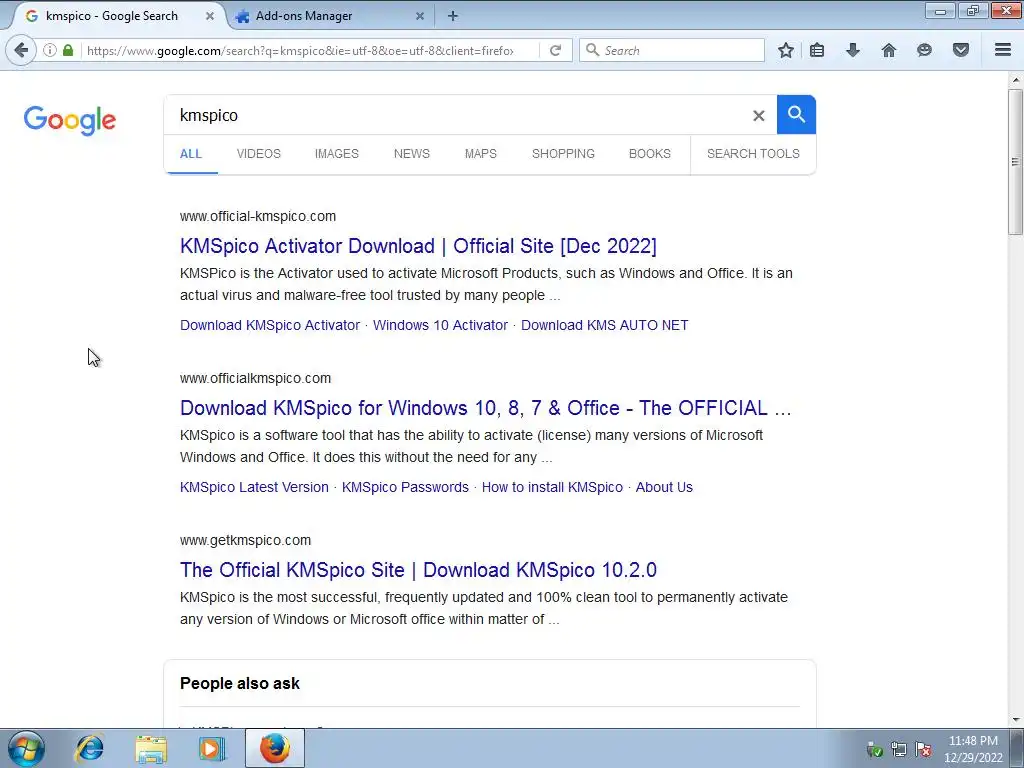Click the www.official-kmspico.com URL text
Image resolution: width=1024 pixels, height=768 pixels.
(x=258, y=216)
